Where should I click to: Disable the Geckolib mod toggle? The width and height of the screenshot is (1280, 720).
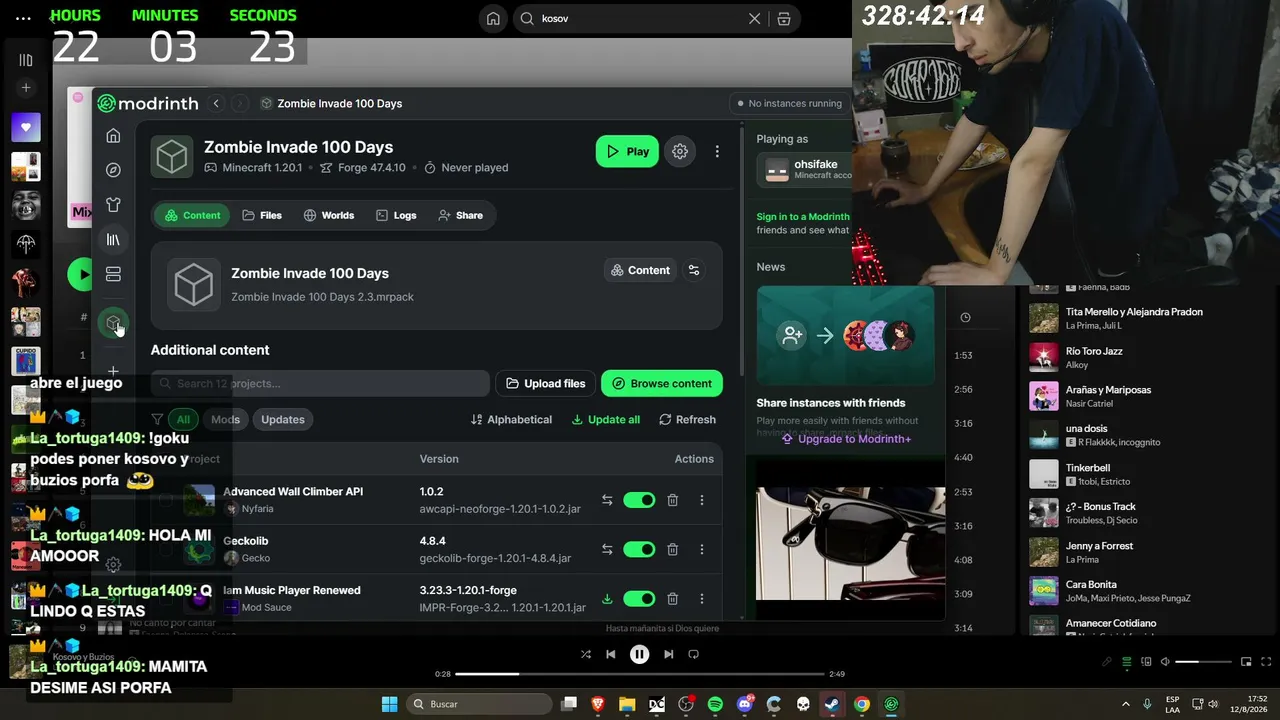pos(639,549)
